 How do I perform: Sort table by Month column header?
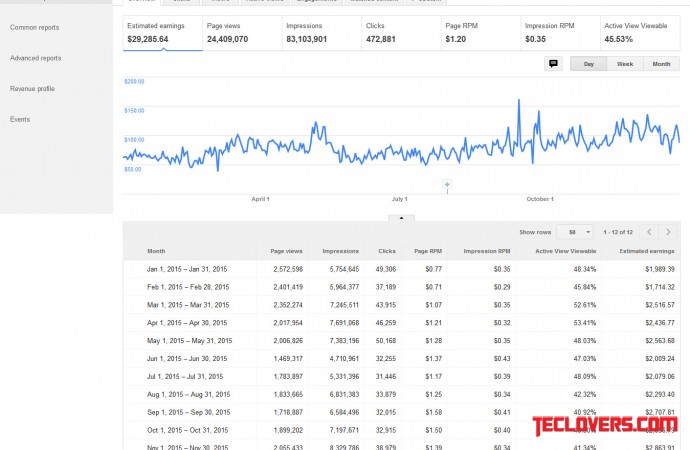pos(157,251)
